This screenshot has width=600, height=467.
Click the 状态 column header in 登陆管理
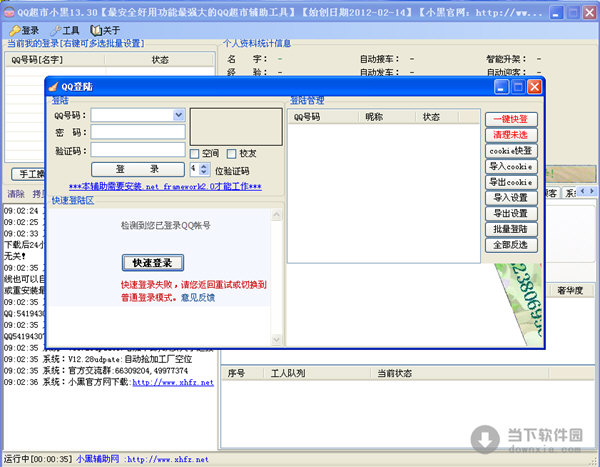(437, 117)
